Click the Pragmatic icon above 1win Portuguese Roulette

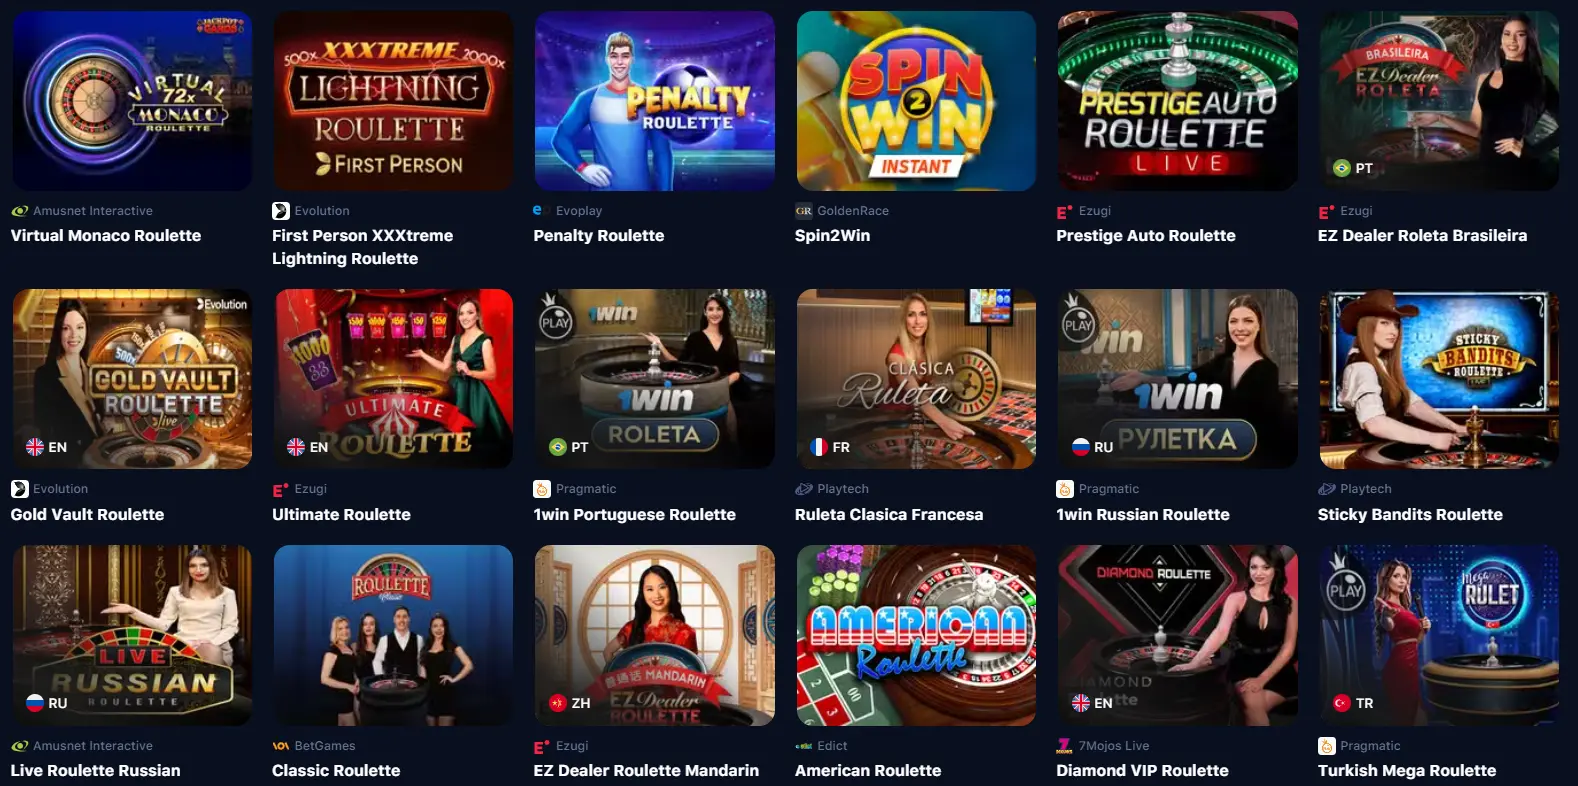click(x=542, y=489)
